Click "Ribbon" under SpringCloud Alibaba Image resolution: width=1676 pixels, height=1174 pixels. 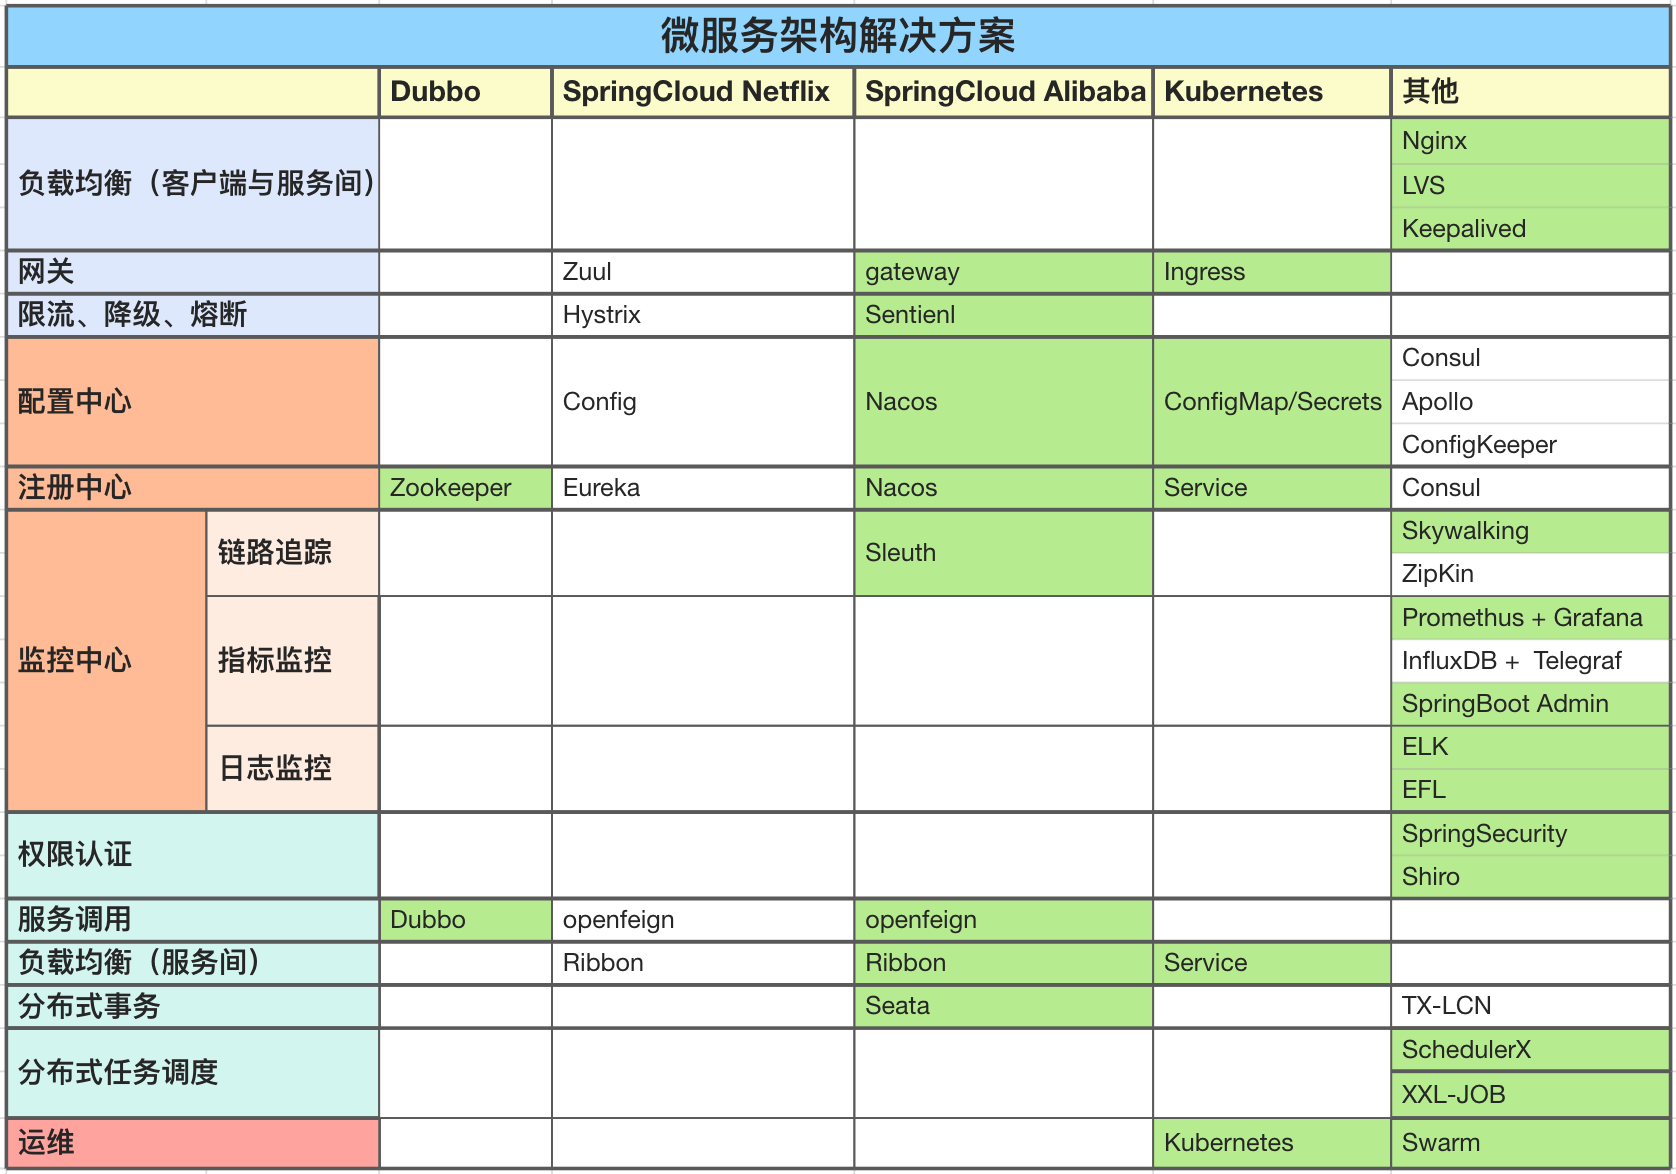click(1004, 963)
